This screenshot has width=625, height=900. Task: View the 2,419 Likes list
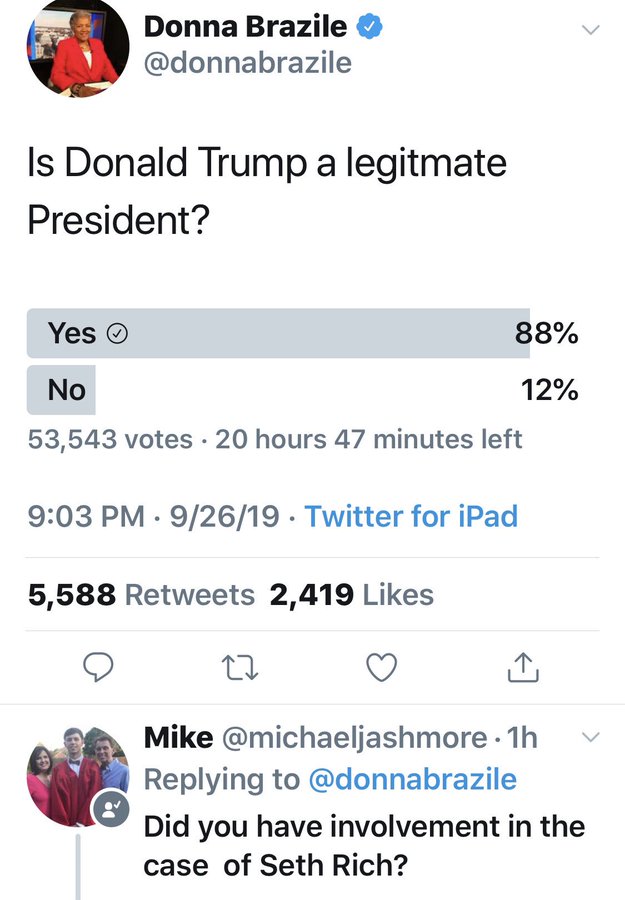352,595
